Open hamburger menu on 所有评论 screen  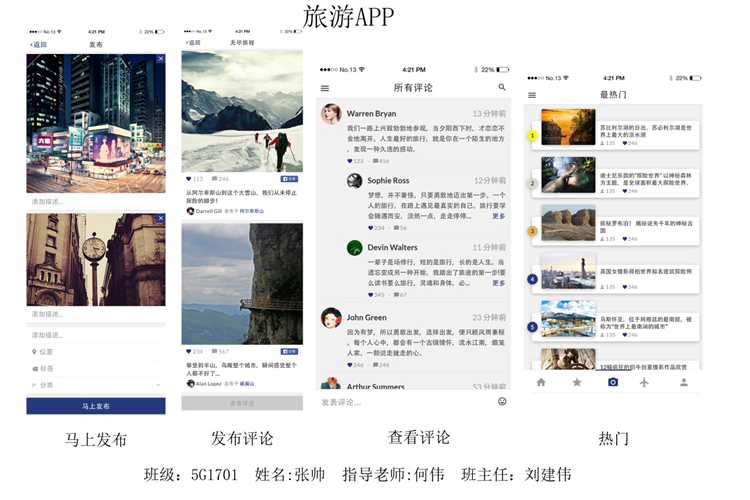[325, 88]
